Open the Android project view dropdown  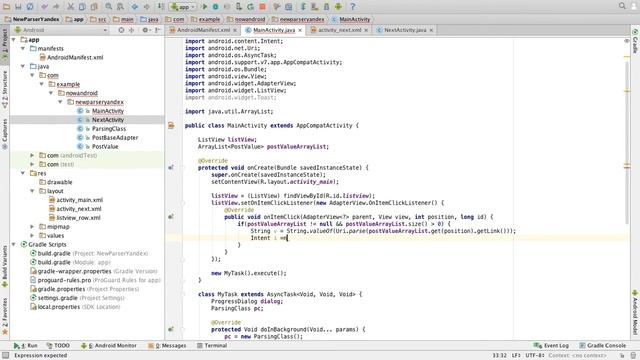coord(60,30)
